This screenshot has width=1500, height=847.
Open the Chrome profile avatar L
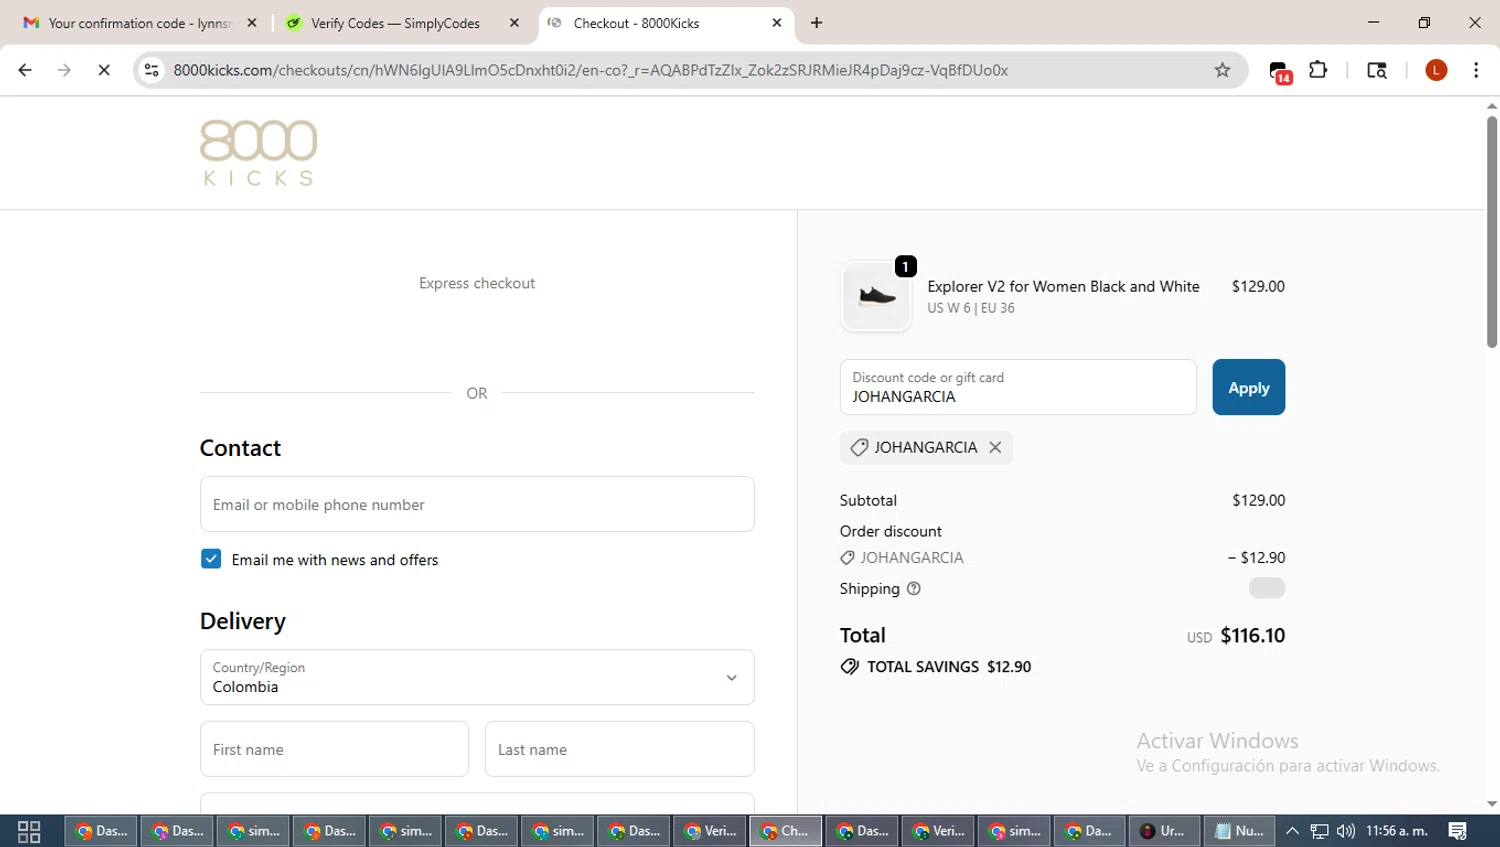[1436, 70]
